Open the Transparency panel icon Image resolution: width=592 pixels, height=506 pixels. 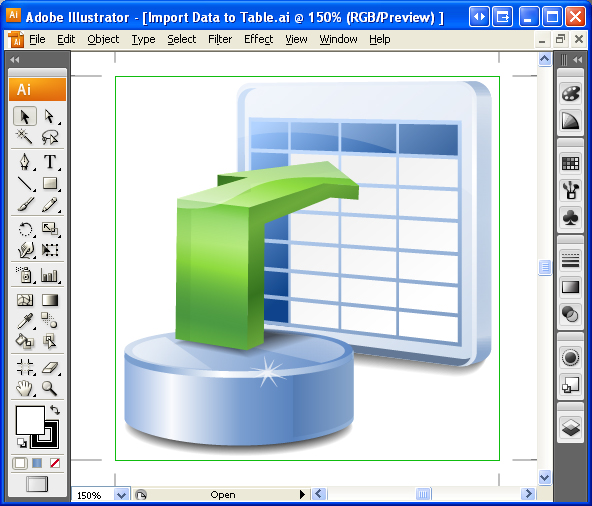[x=570, y=314]
